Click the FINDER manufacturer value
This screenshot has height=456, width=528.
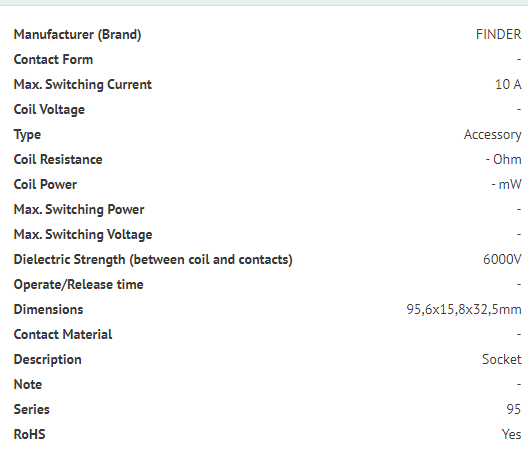point(498,34)
